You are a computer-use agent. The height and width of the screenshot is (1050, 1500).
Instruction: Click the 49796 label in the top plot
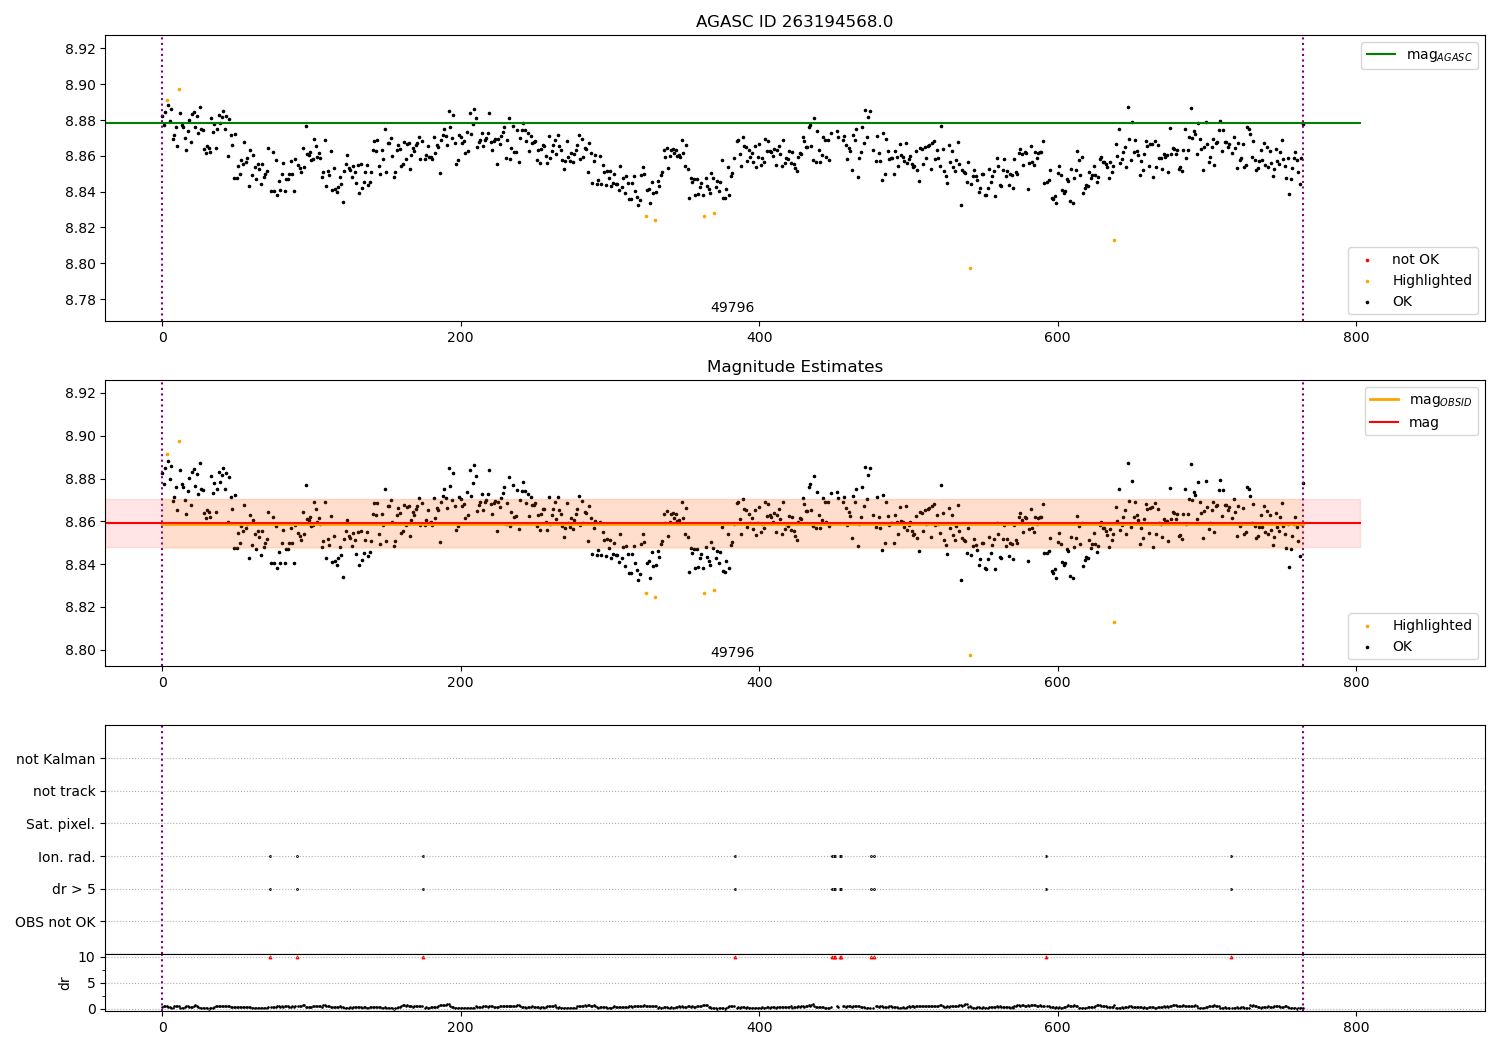point(732,308)
